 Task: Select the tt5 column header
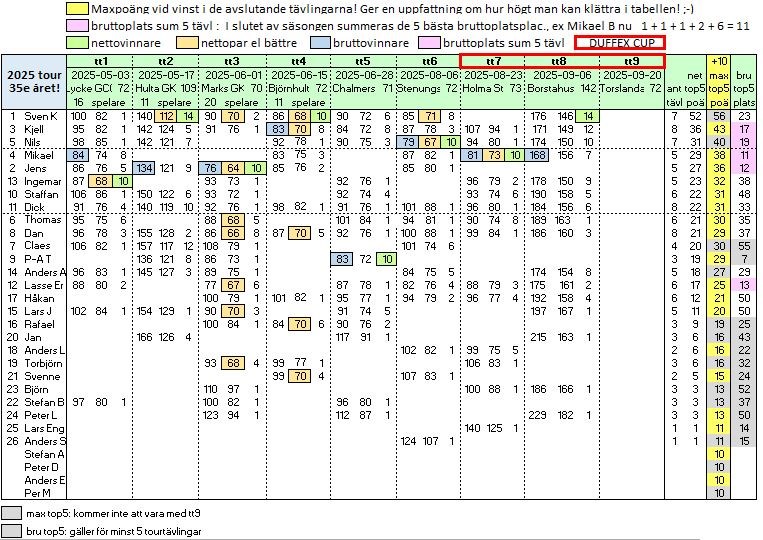click(x=362, y=62)
